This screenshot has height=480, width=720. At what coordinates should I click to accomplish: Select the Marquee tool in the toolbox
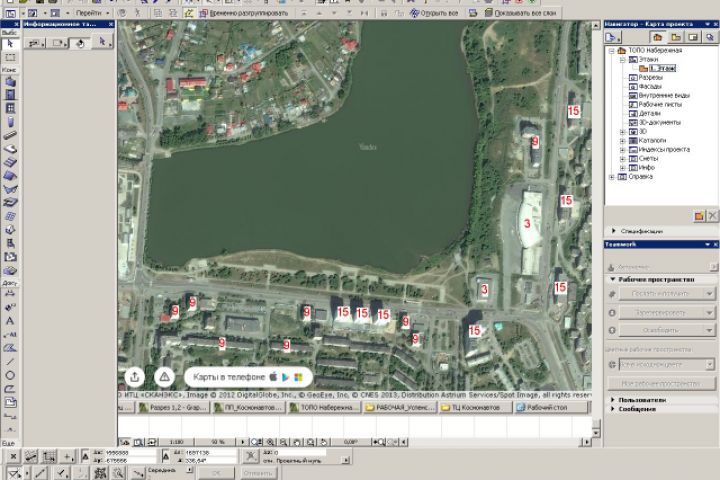point(10,57)
